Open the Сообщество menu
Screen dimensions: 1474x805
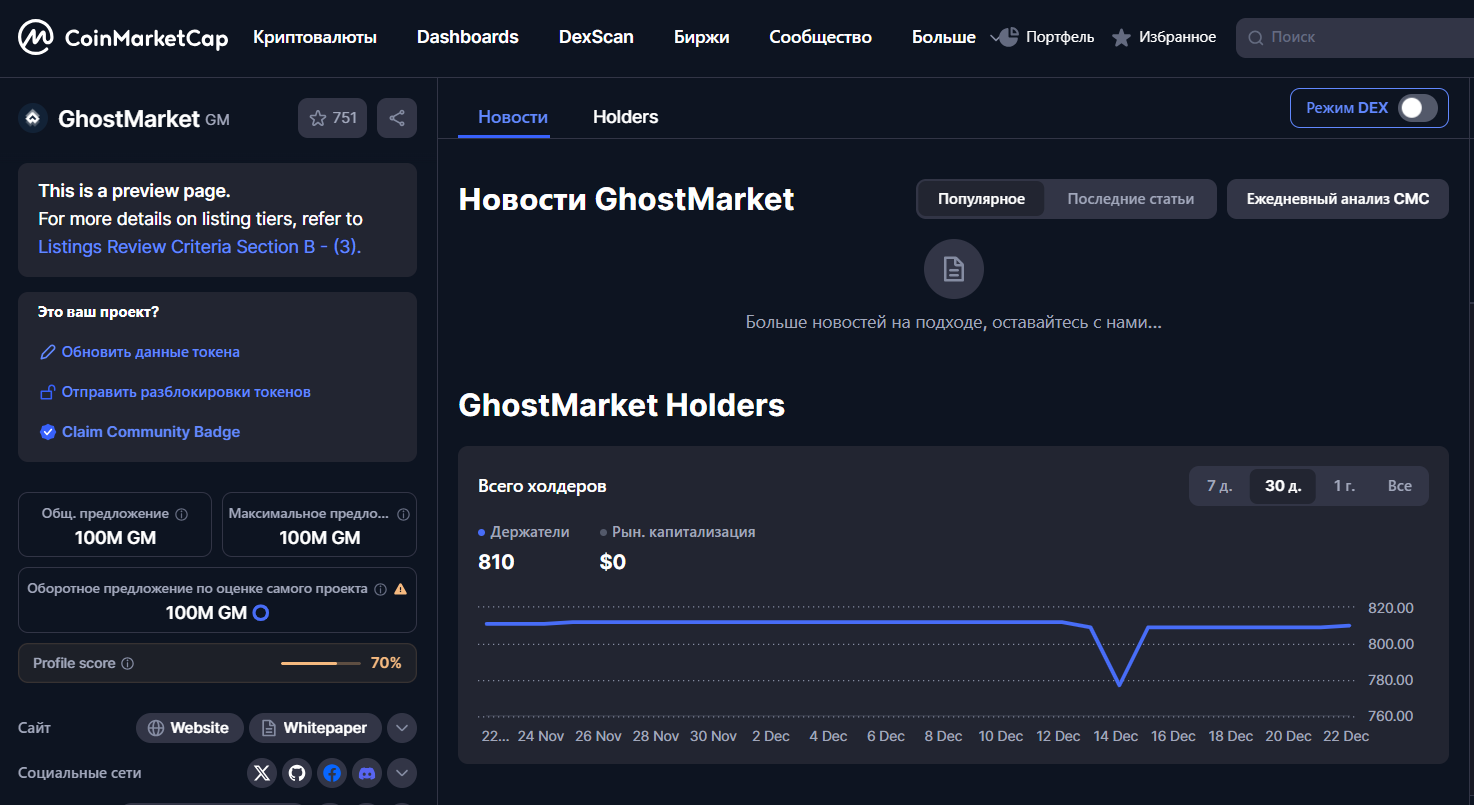click(x=821, y=37)
